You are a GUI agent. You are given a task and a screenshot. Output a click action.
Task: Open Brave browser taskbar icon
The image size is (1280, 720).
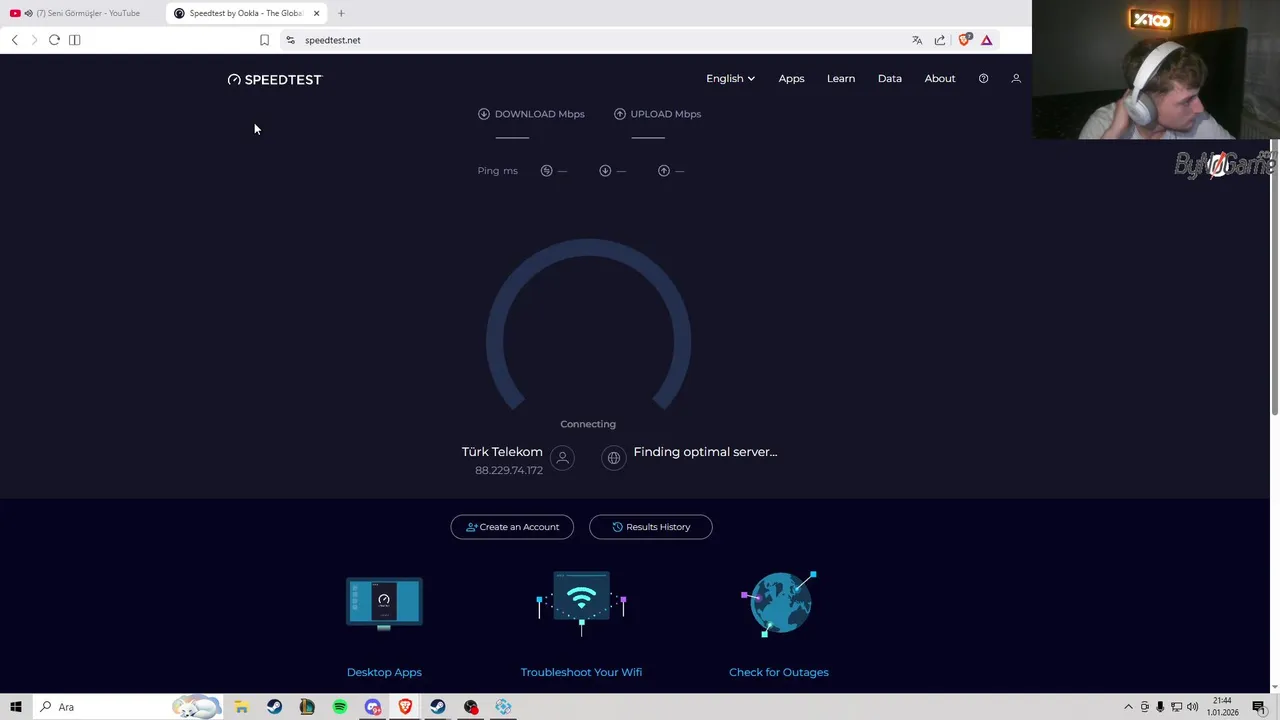click(405, 707)
